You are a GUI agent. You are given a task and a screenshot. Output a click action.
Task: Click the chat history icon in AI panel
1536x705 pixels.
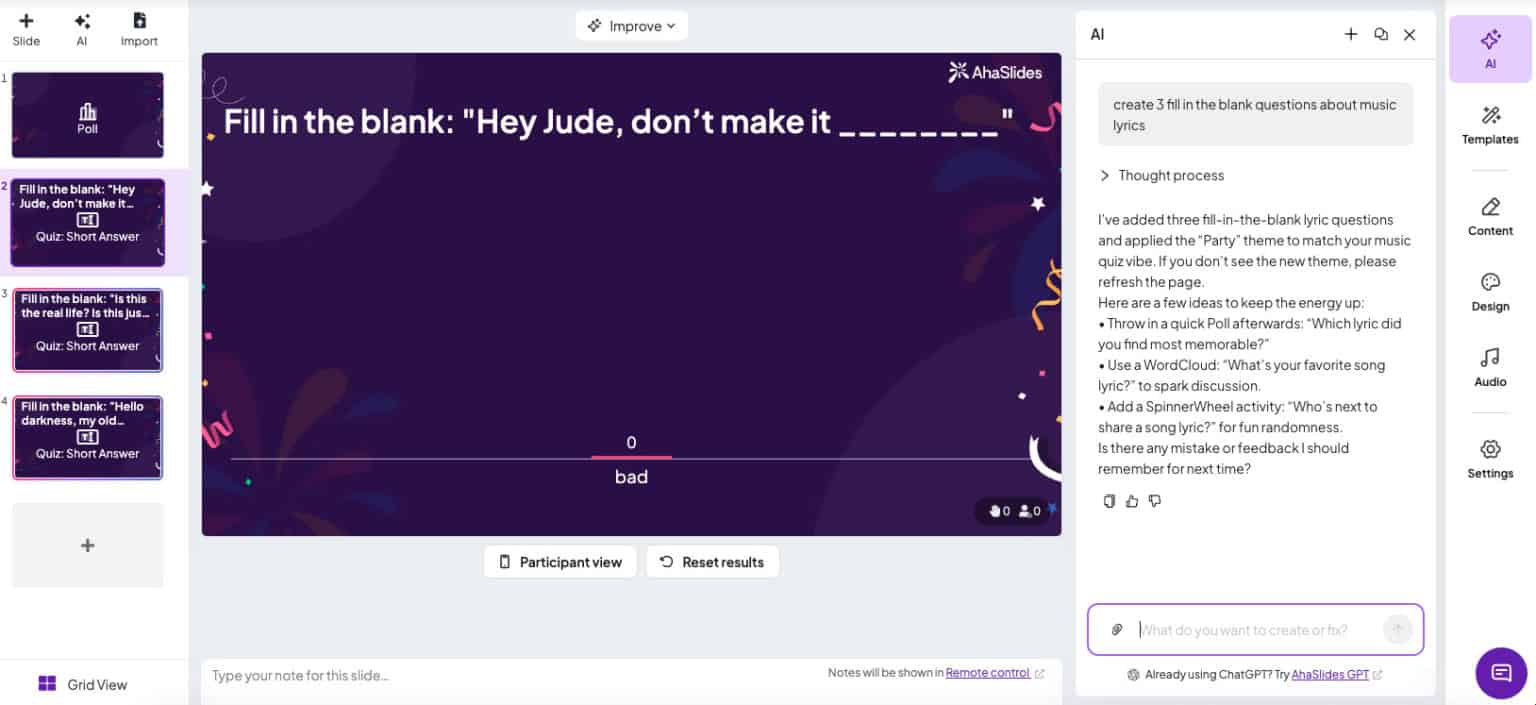[1381, 34]
